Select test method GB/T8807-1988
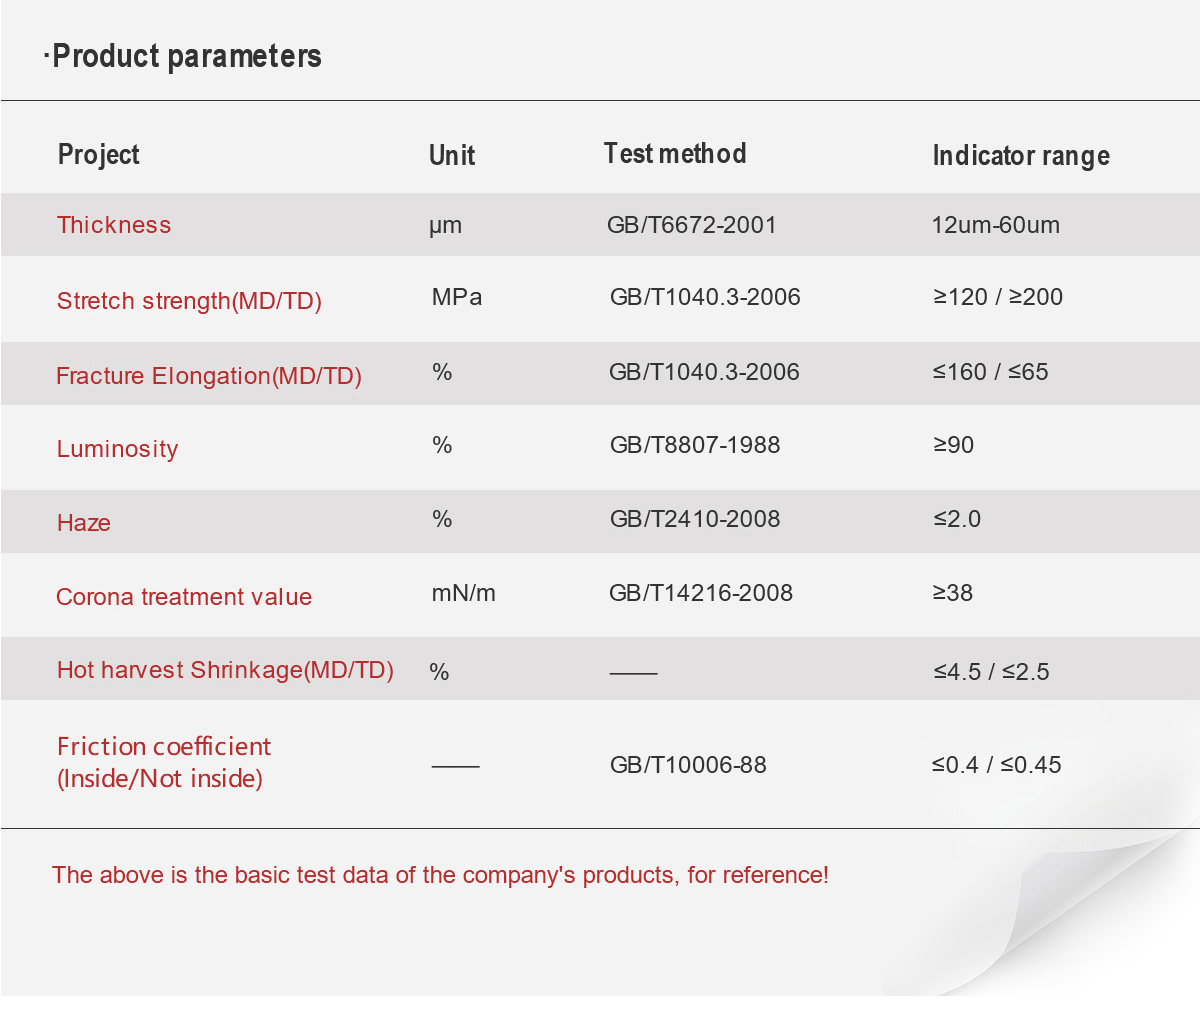This screenshot has width=1200, height=1017. pyautogui.click(x=695, y=445)
